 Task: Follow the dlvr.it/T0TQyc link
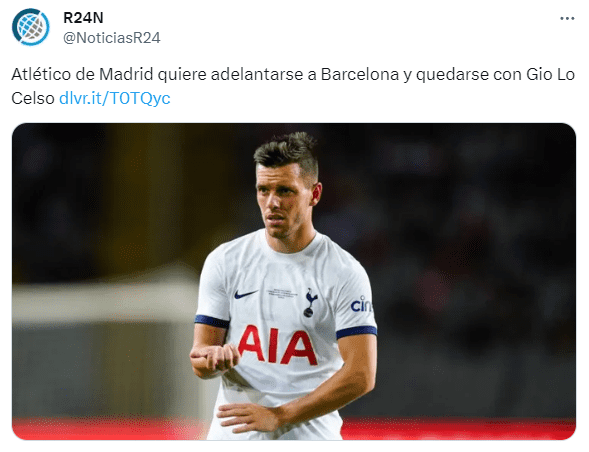tap(115, 98)
